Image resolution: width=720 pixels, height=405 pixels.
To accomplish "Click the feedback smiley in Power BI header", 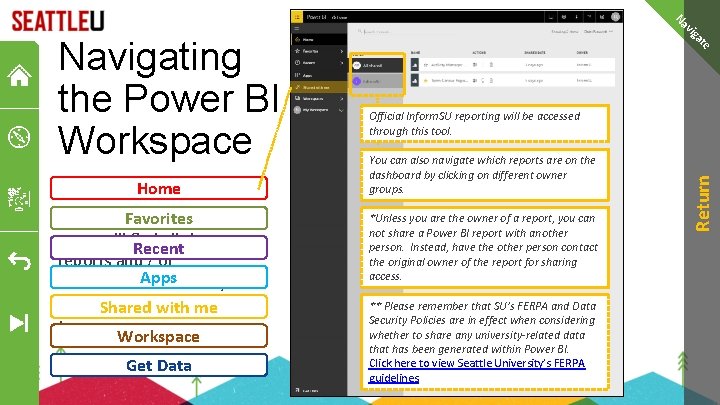I will (x=602, y=17).
